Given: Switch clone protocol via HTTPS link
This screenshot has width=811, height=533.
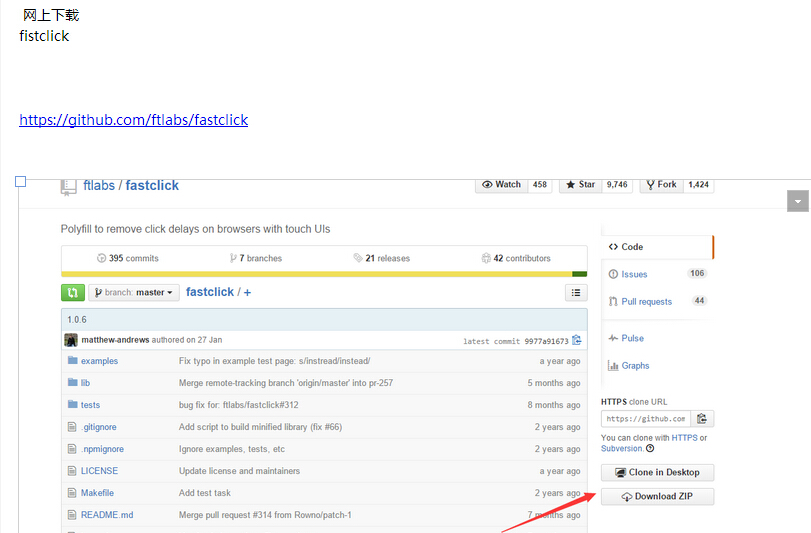Looking at the screenshot, I should [684, 438].
